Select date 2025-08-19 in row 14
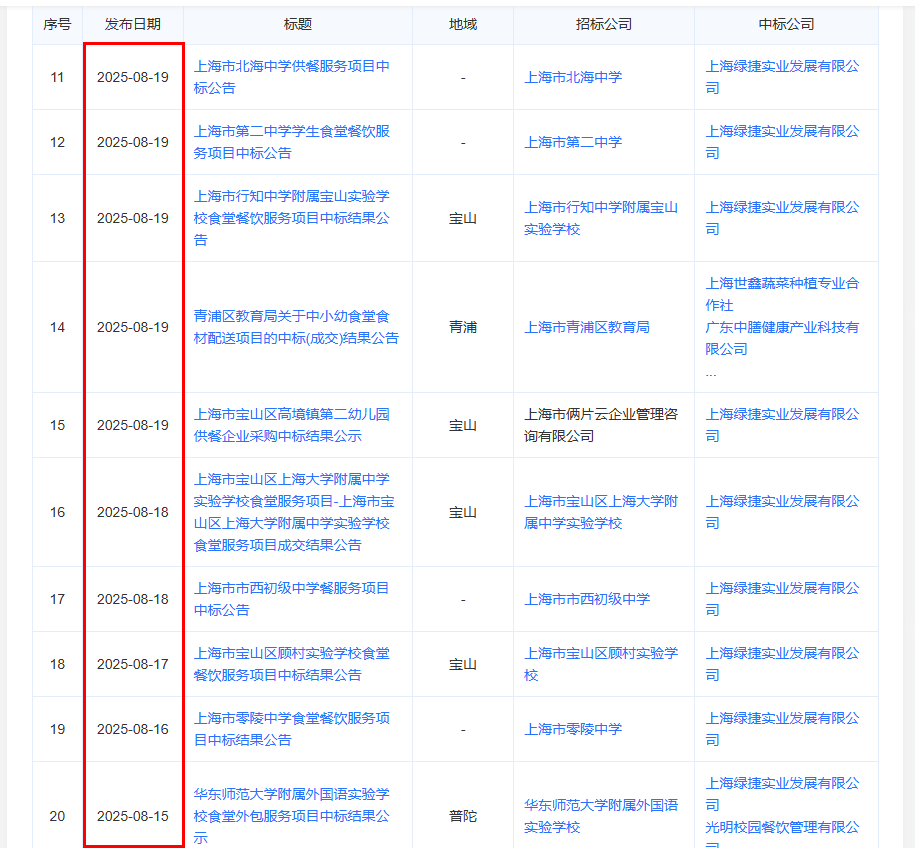Viewport: 915px width, 848px height. click(132, 327)
